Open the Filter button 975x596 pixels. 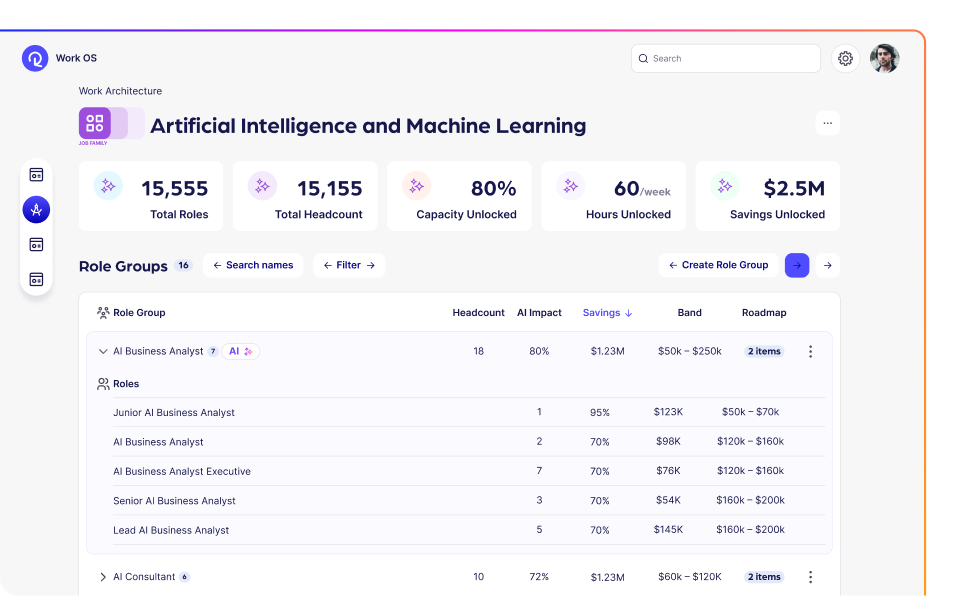coord(348,265)
